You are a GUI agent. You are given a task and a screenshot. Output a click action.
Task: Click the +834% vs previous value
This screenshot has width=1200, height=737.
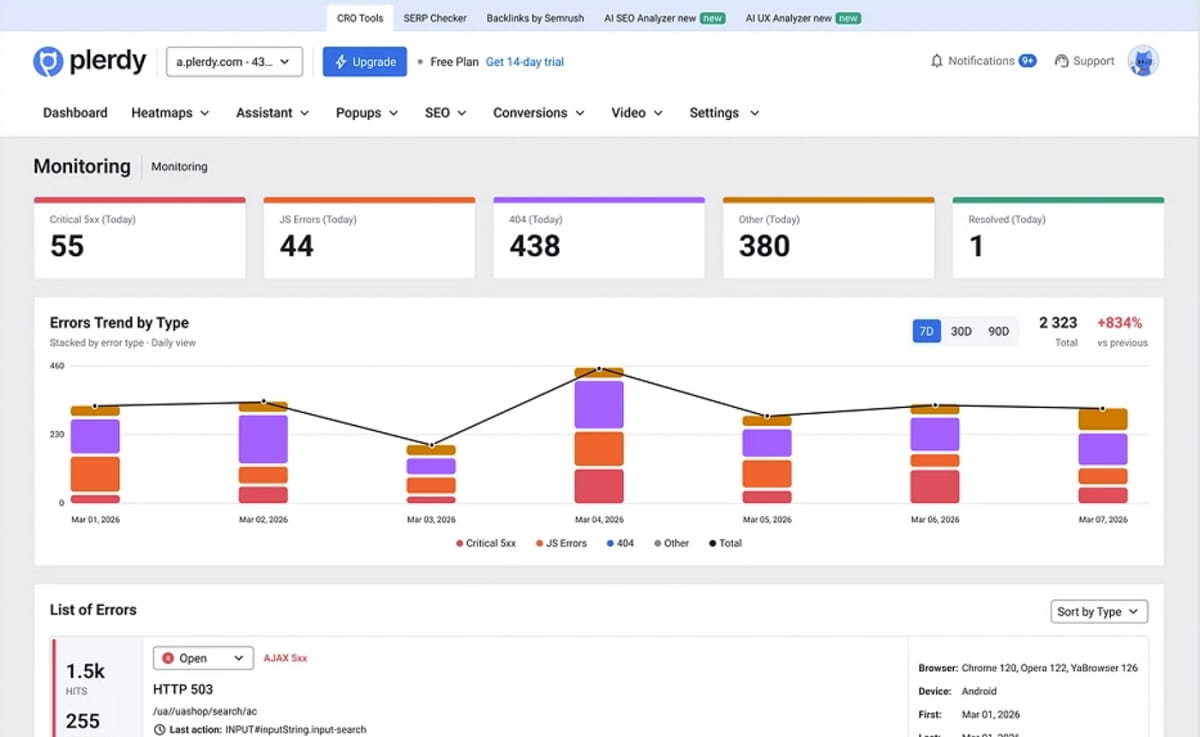1120,323
